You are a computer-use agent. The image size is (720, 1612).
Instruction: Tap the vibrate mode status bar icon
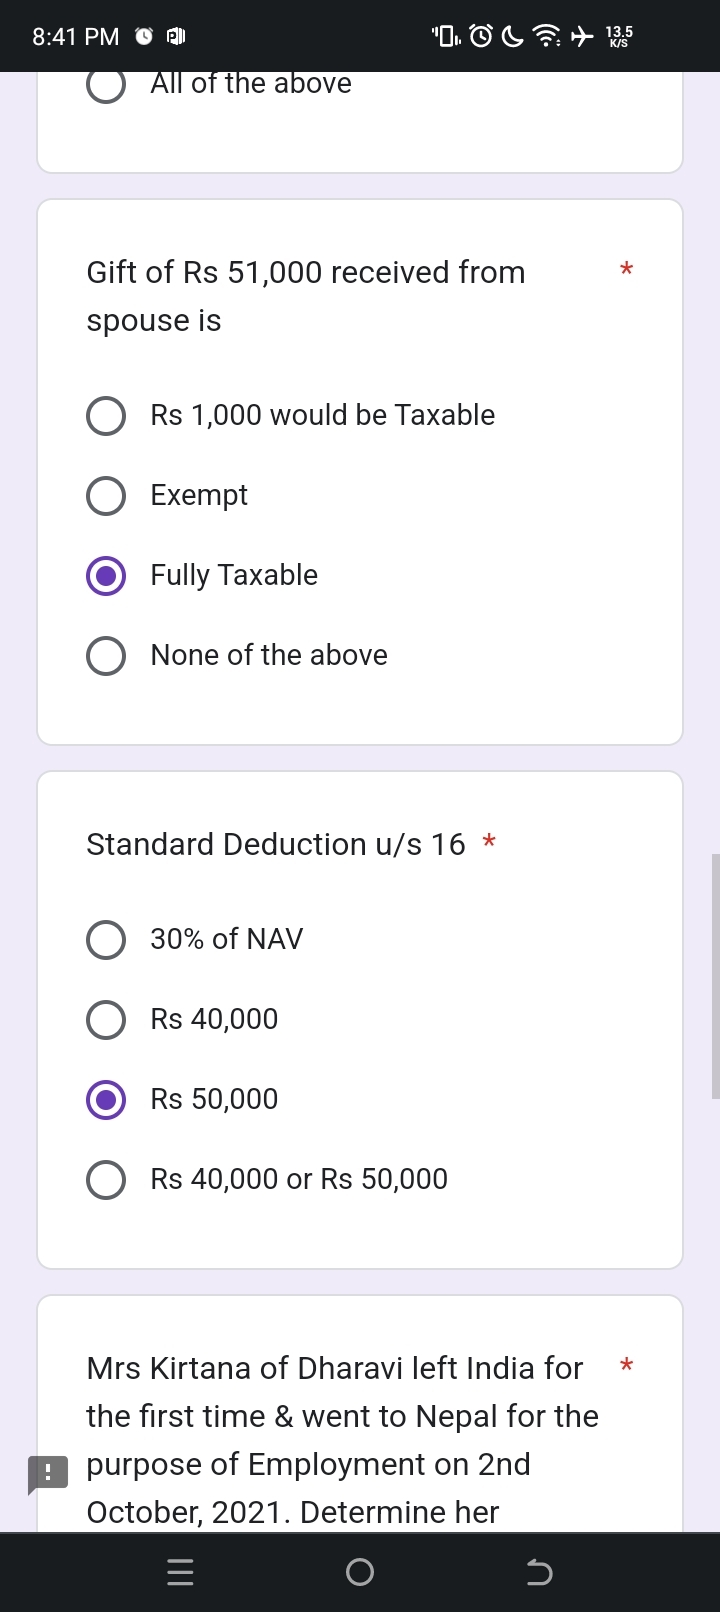click(x=446, y=37)
